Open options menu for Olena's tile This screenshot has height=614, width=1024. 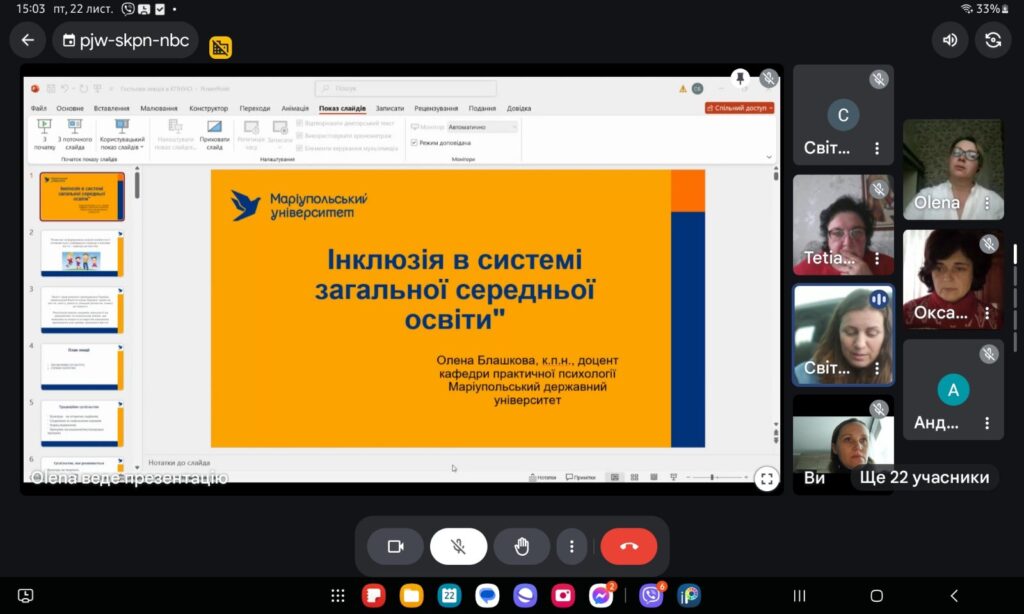click(x=987, y=203)
